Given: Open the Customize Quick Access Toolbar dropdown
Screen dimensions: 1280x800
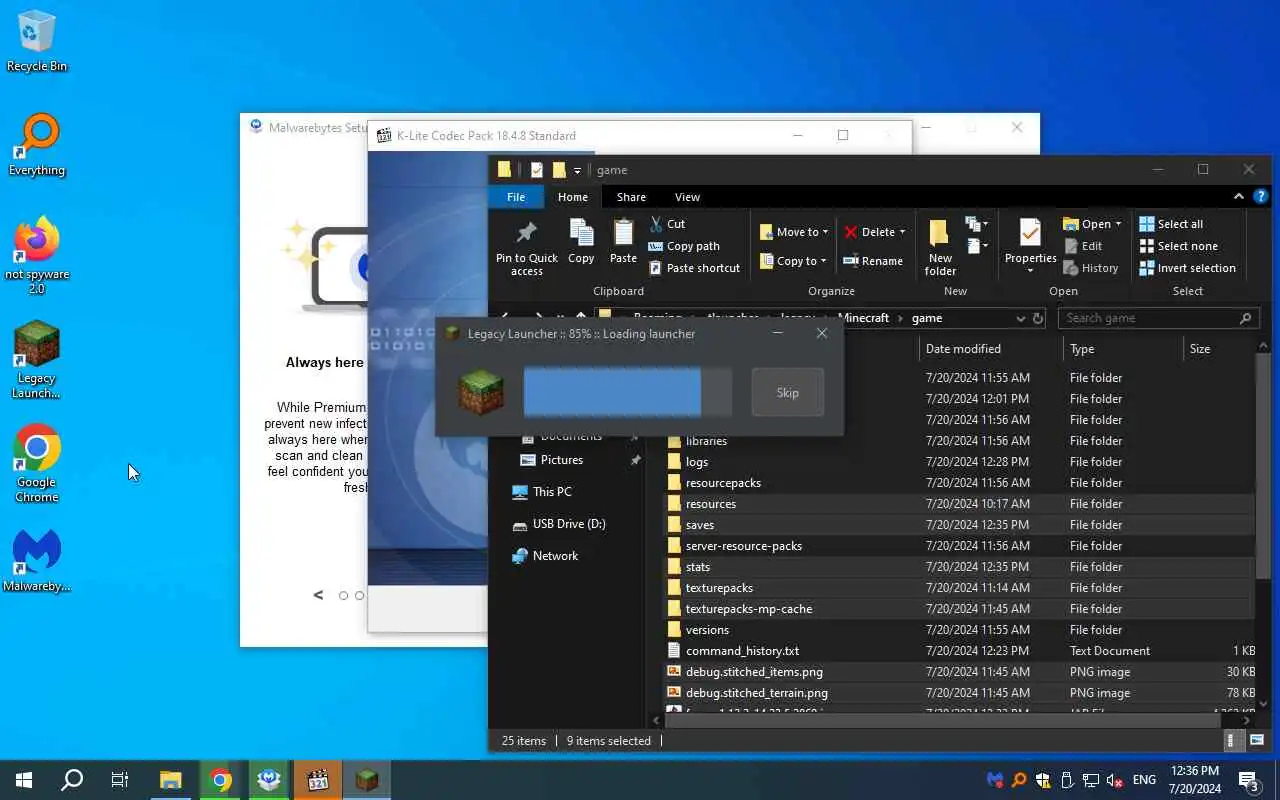Looking at the screenshot, I should pos(577,171).
